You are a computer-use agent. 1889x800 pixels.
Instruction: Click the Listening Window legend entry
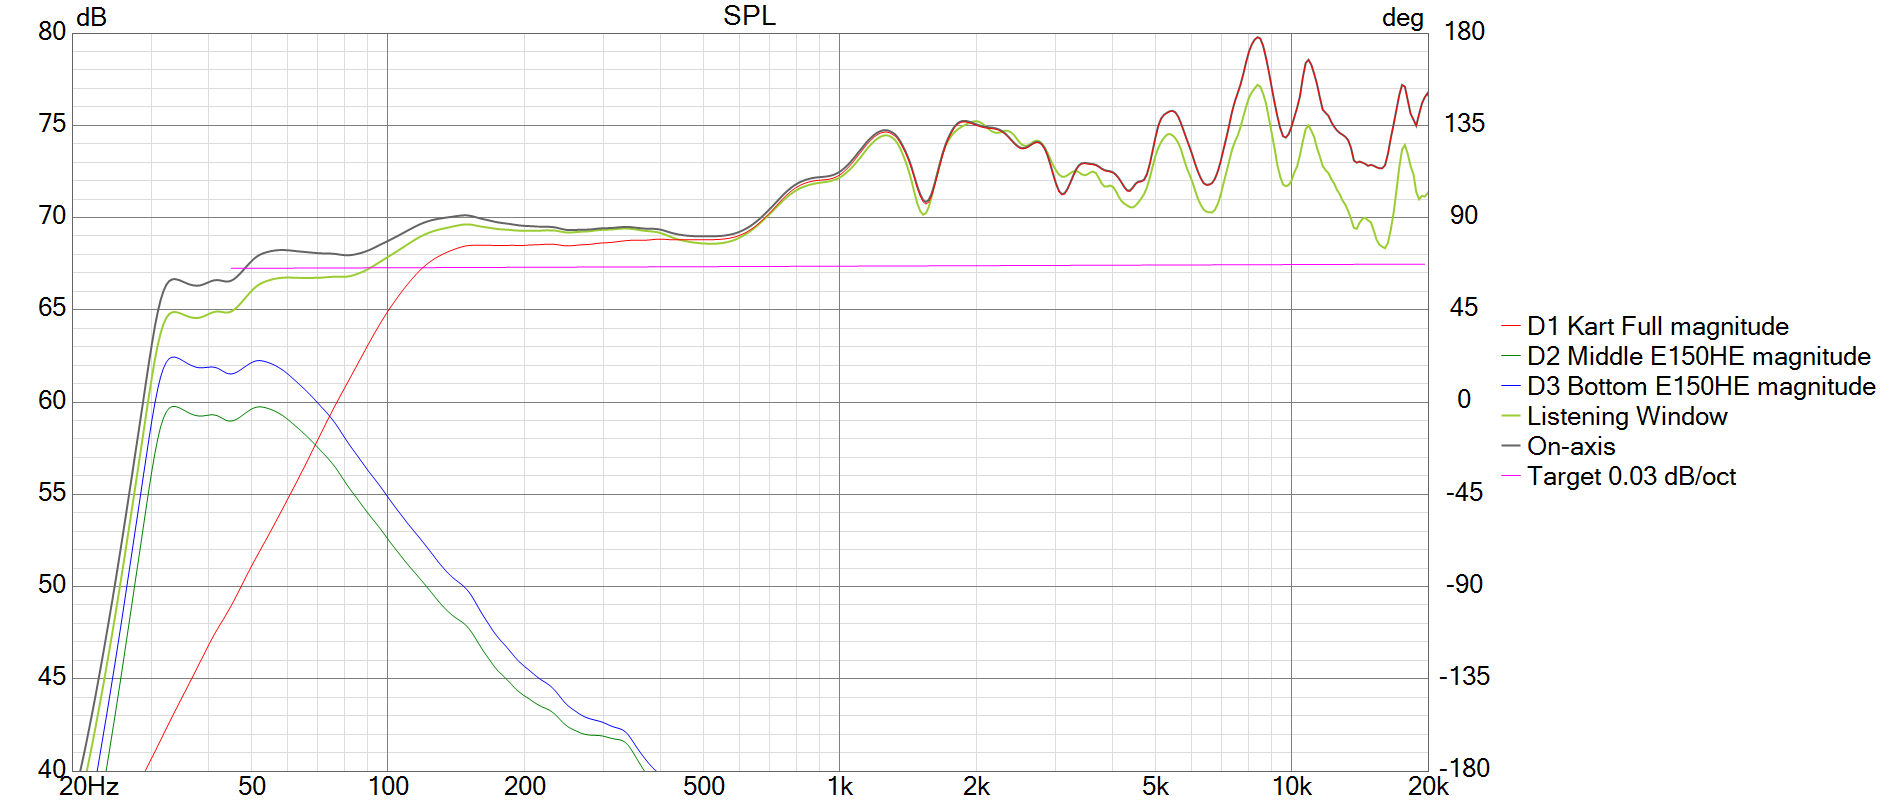pyautogui.click(x=1626, y=417)
